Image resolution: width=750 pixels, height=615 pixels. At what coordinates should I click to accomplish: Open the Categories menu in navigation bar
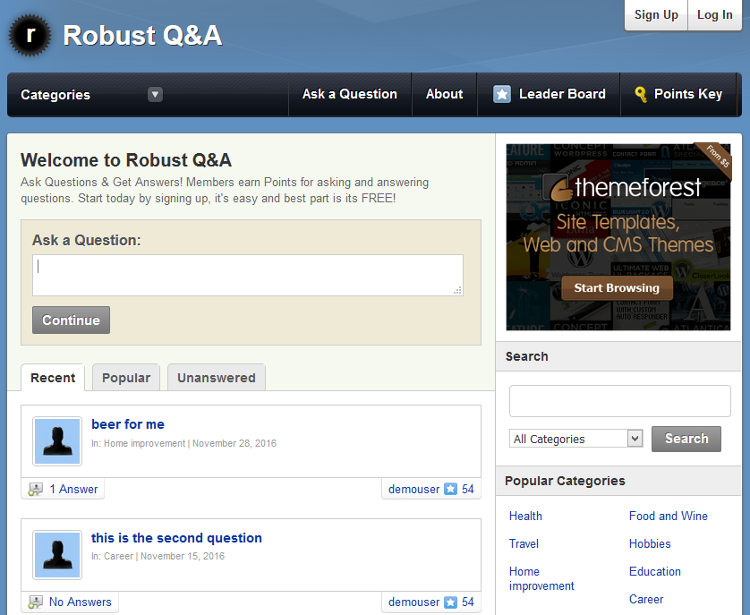(x=55, y=95)
